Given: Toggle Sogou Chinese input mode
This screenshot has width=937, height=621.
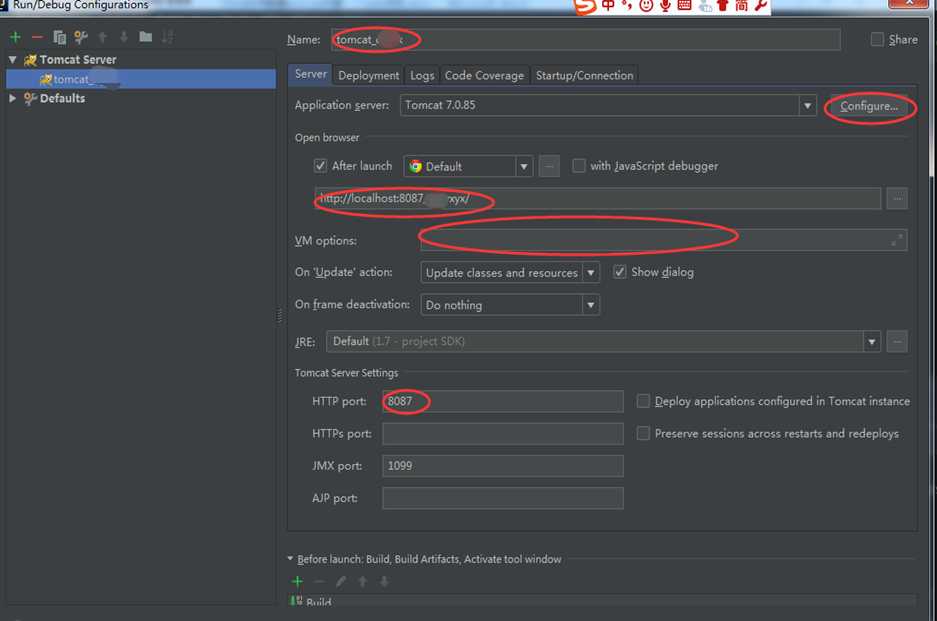Looking at the screenshot, I should click(608, 5).
